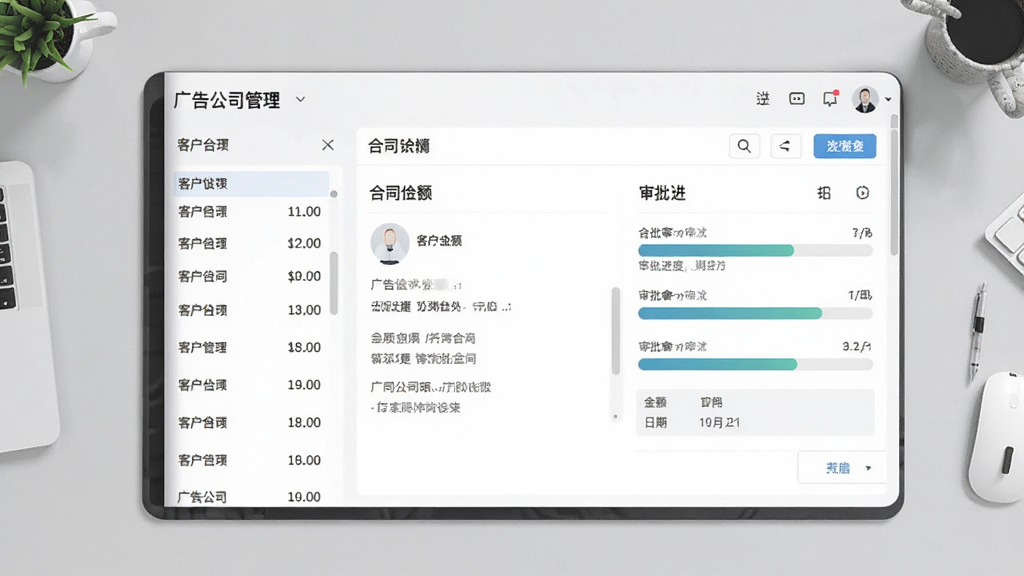Click the character glyph icon left of the rectangle icon
Screen dimensions: 1024x576
(x=763, y=99)
